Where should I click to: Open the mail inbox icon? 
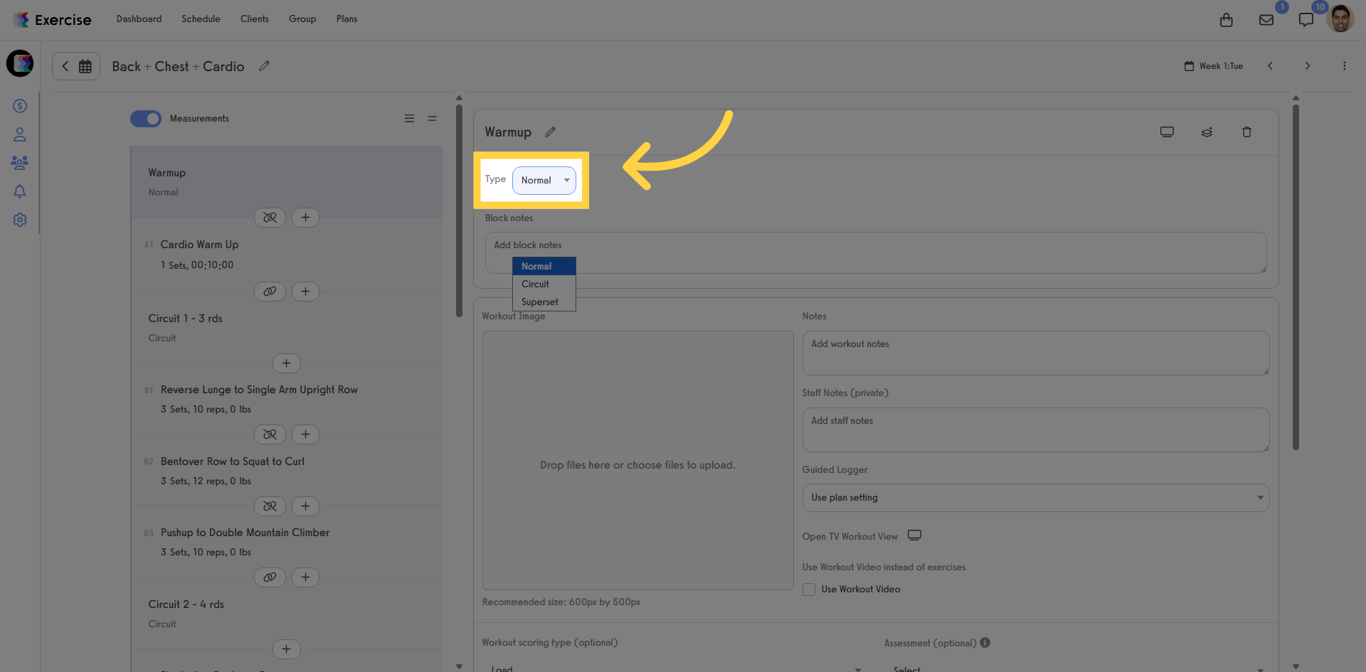tap(1266, 20)
